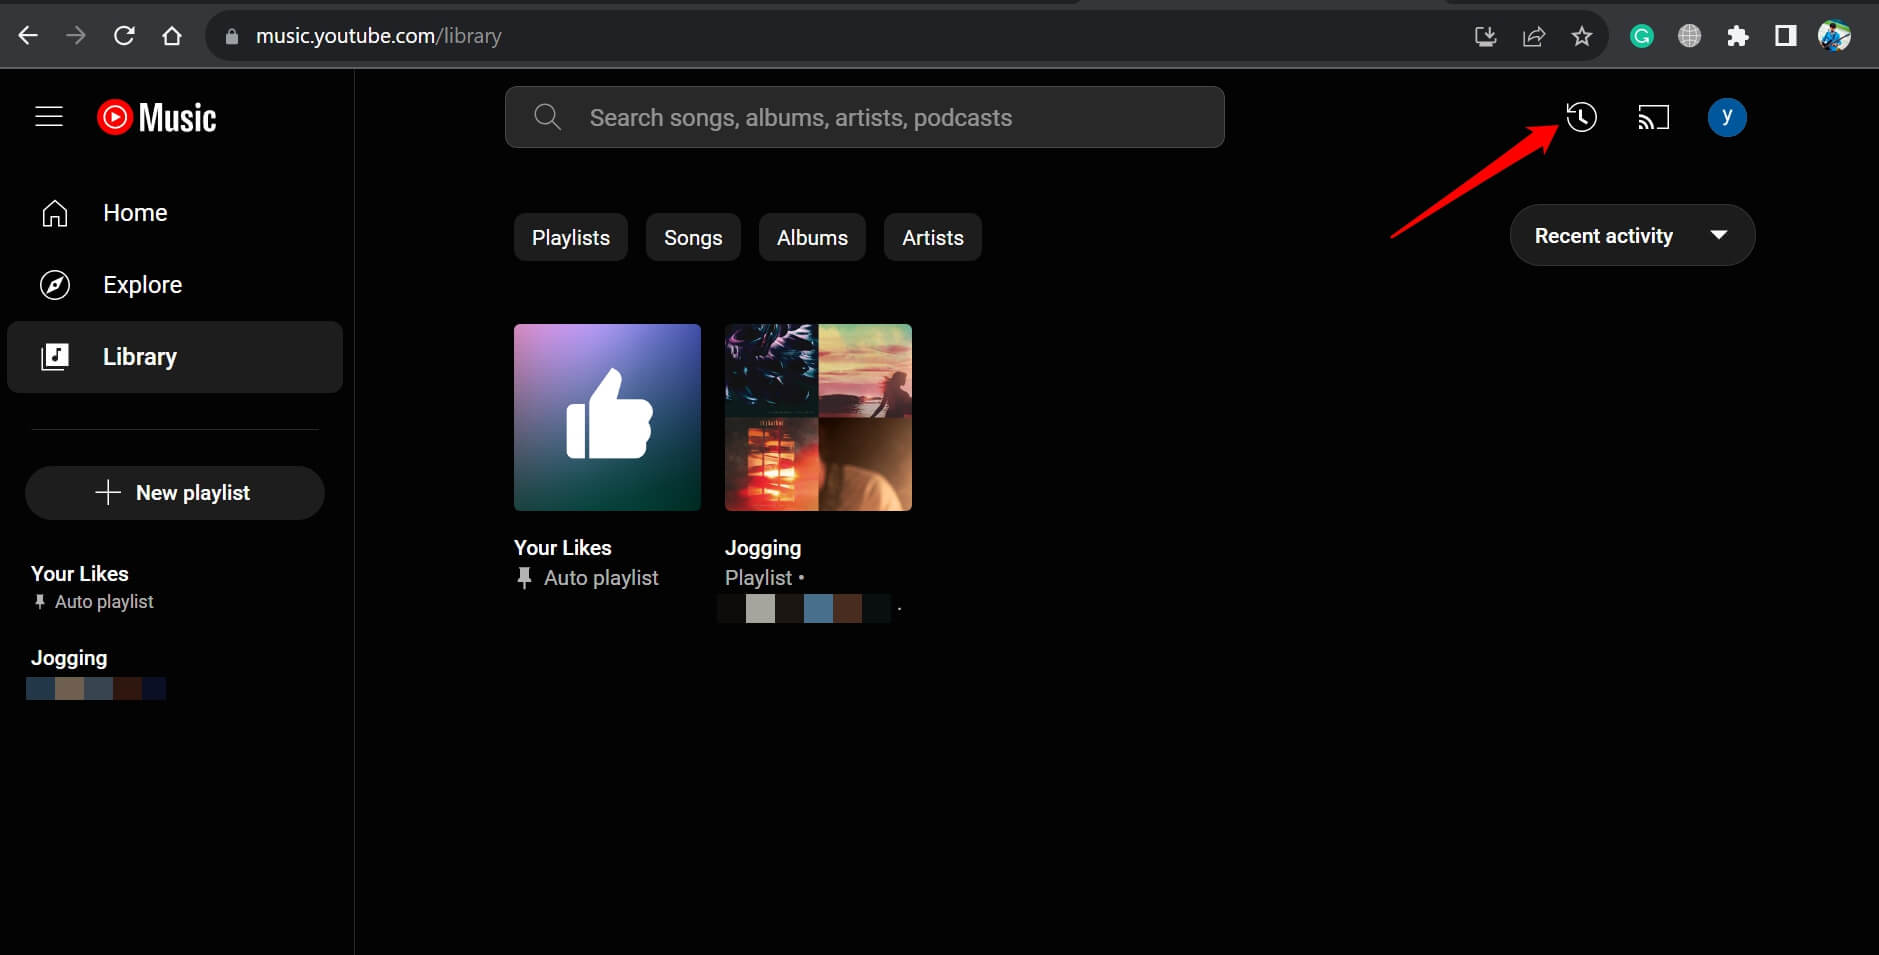Open the browser extensions puzzle menu

point(1739,35)
